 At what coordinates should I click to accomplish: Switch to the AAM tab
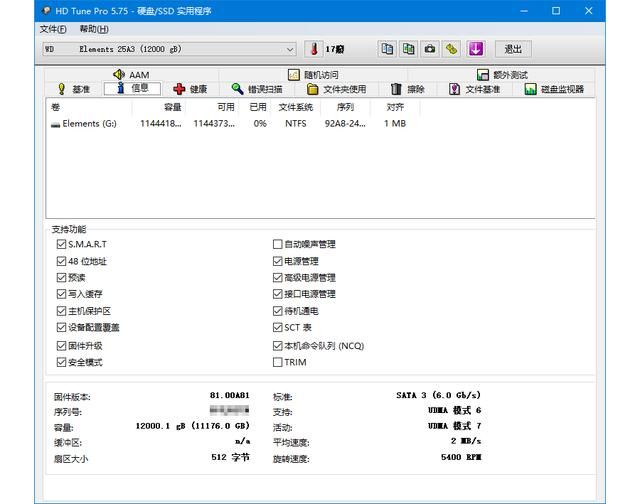click(131, 75)
